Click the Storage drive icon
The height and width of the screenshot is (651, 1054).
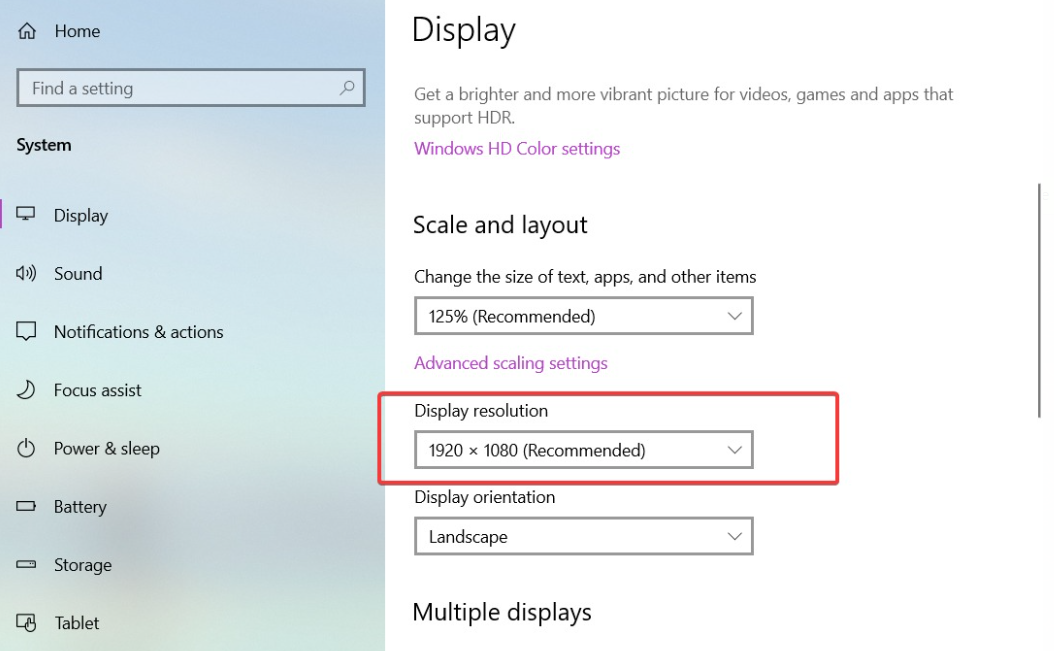tap(26, 565)
